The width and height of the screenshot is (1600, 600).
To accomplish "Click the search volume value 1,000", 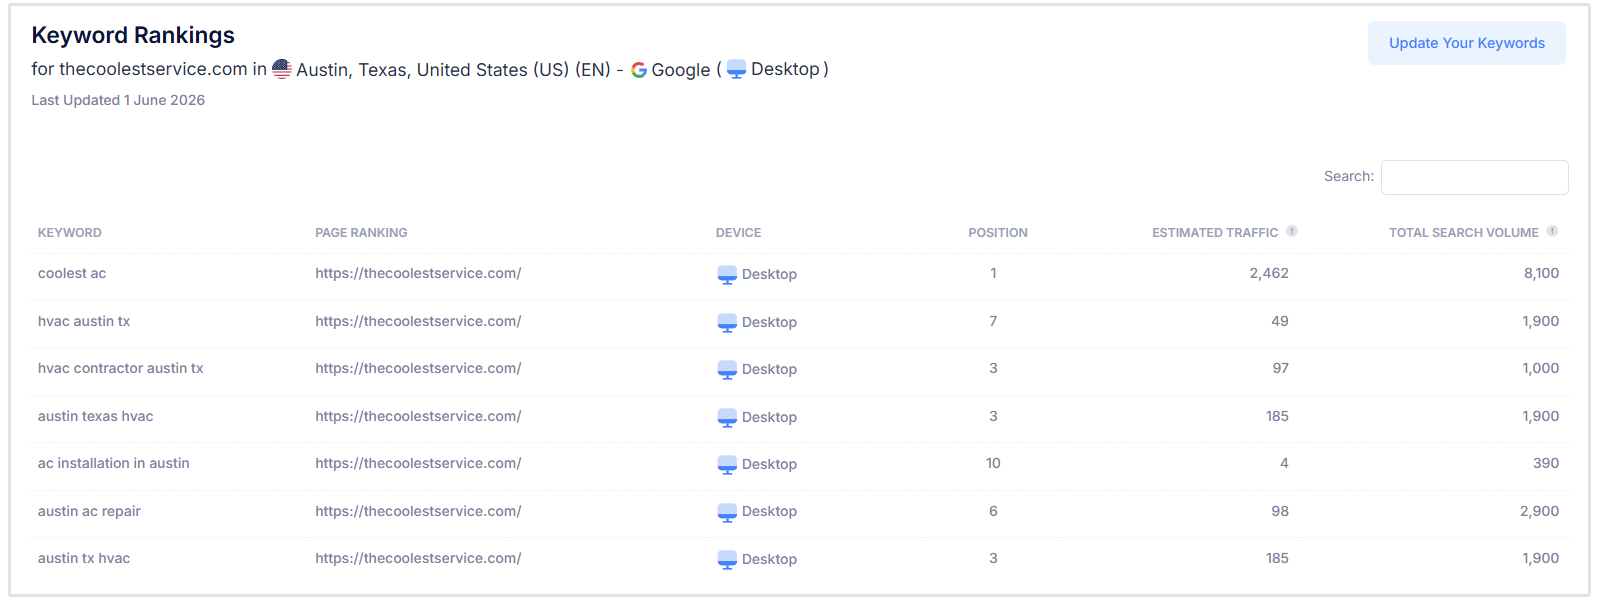I will (1541, 368).
